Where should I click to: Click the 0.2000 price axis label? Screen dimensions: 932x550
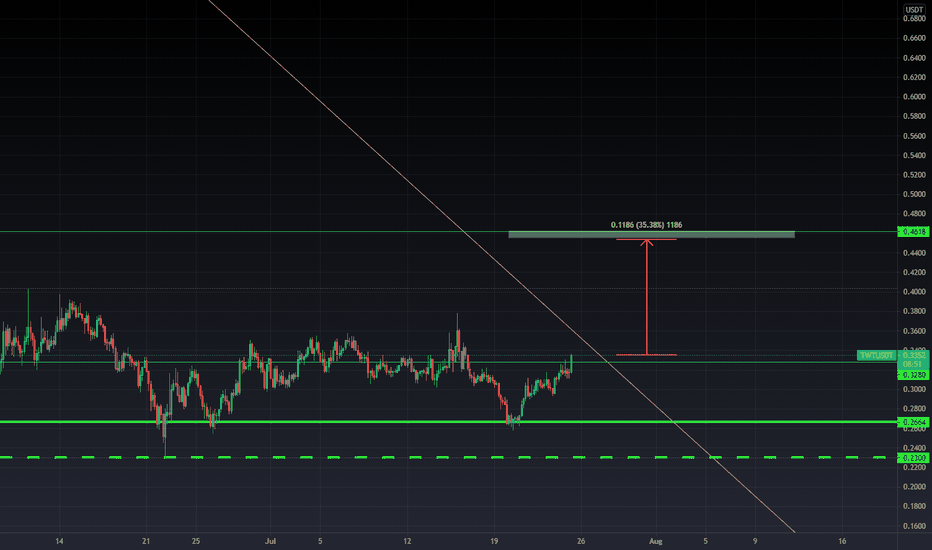click(x=914, y=486)
